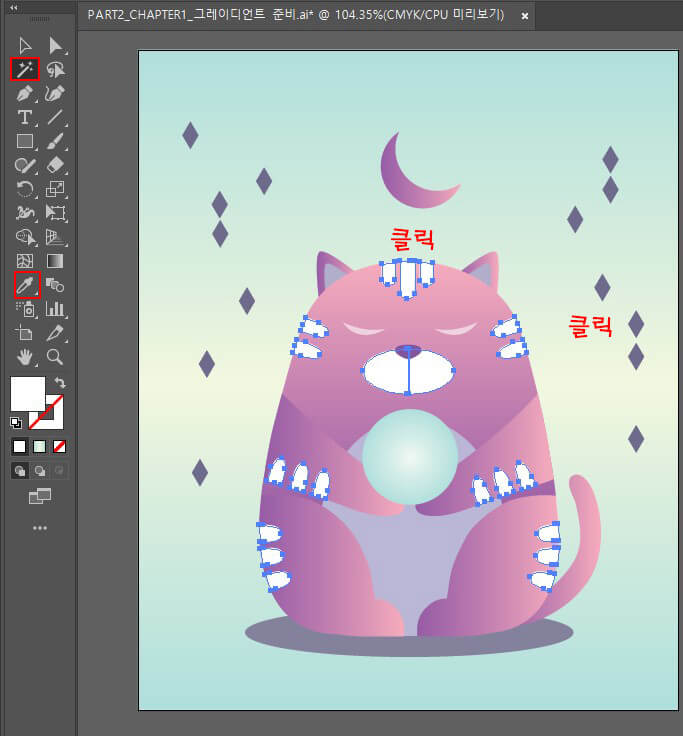Select the Shape Builder tool

coord(25,237)
